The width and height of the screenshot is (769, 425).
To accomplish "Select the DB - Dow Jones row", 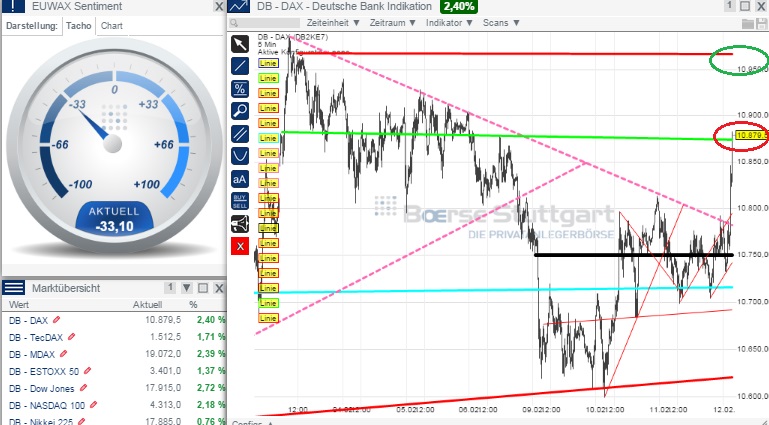I will pyautogui.click(x=114, y=388).
